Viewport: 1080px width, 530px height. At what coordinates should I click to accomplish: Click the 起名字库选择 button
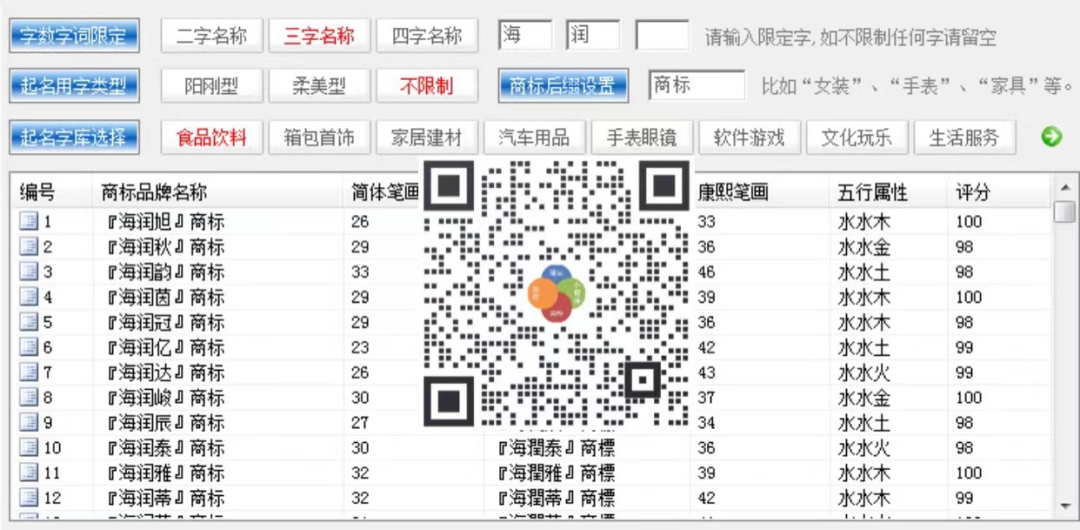[x=74, y=137]
